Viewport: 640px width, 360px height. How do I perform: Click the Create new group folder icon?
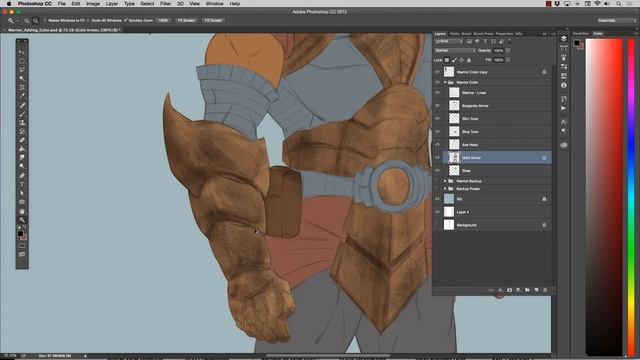coord(527,290)
